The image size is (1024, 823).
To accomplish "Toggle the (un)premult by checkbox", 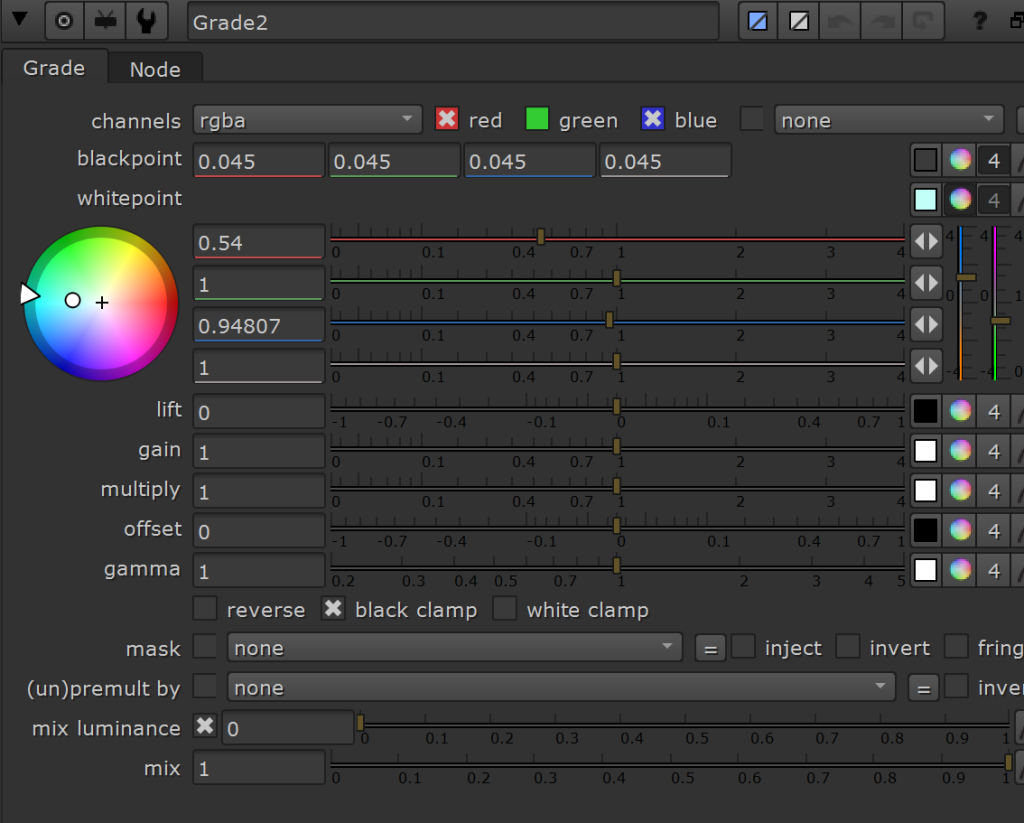I will 205,687.
